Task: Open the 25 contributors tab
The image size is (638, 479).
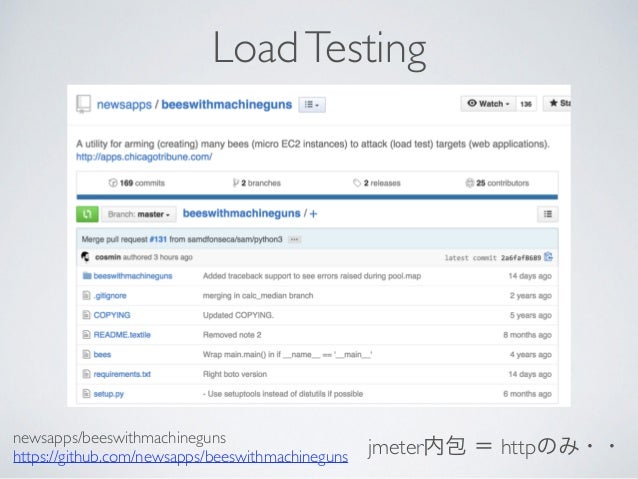Action: pyautogui.click(x=497, y=183)
